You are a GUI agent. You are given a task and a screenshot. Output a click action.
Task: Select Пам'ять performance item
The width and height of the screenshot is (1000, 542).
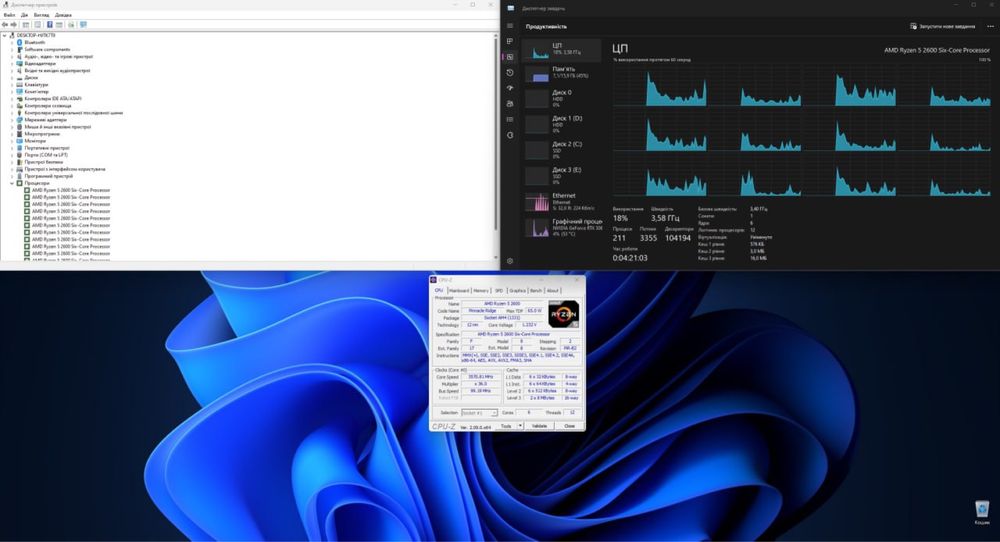click(561, 73)
